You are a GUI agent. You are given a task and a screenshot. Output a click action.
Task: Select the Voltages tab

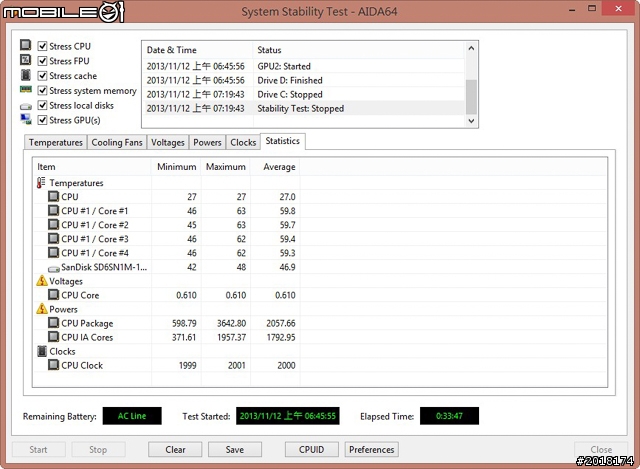tap(168, 142)
